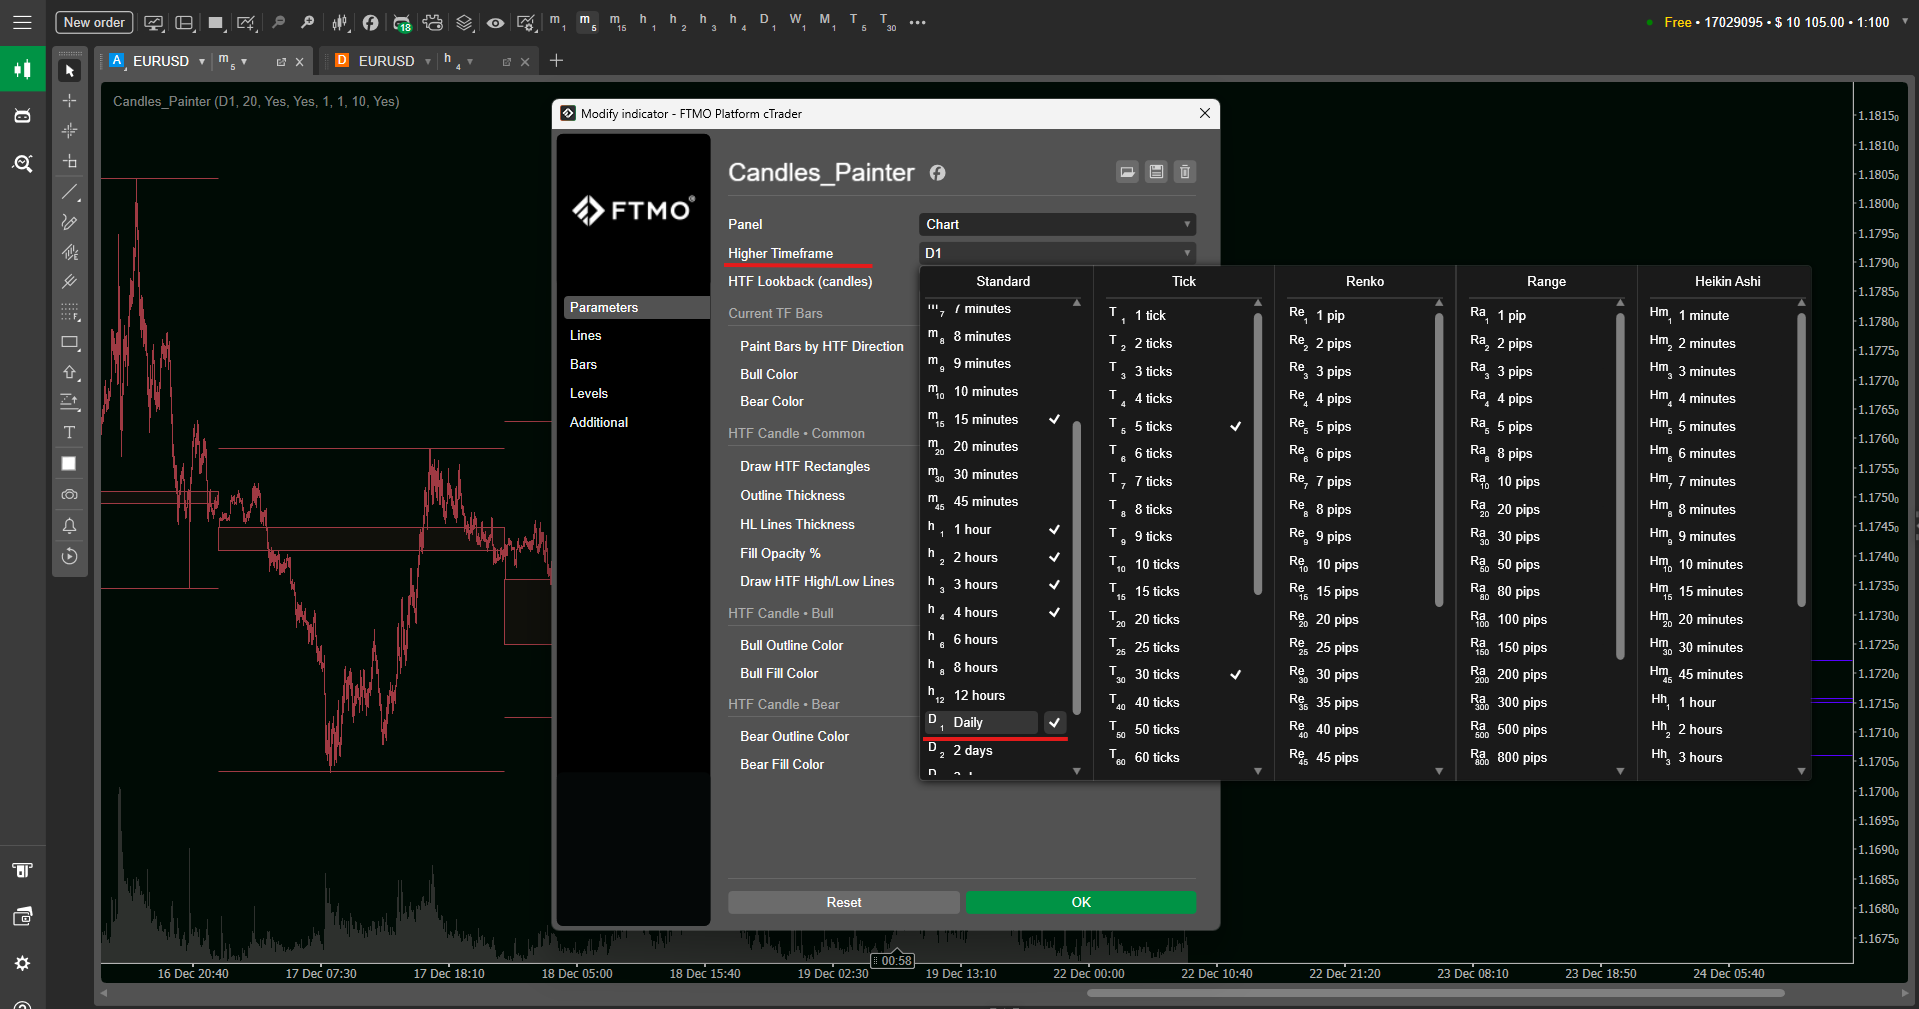
Task: Select the Lines section in the indicator sidebar
Action: 586,335
